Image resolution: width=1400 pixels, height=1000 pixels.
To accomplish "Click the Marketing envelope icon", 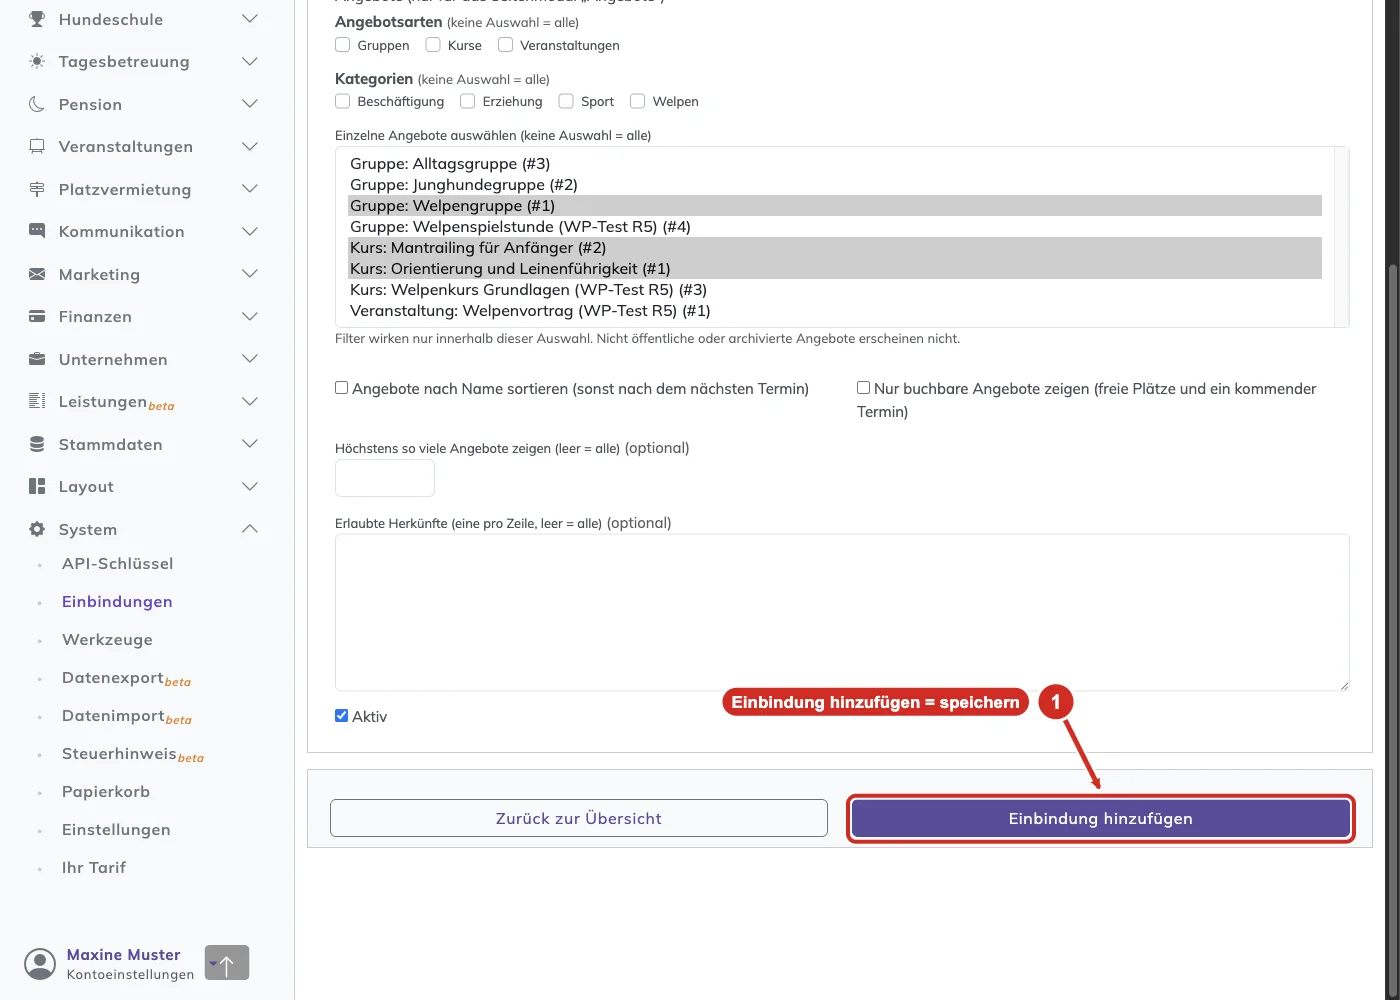I will (x=37, y=274).
